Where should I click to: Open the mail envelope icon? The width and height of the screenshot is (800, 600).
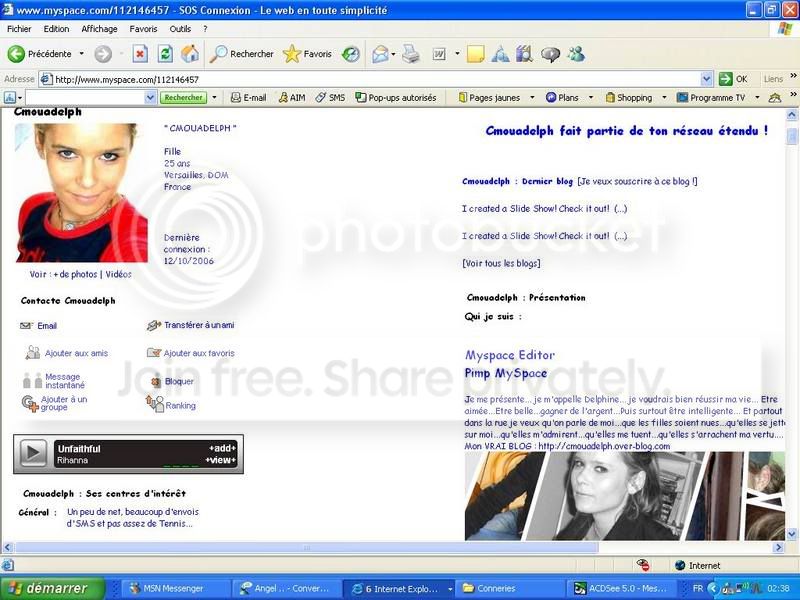pos(380,54)
